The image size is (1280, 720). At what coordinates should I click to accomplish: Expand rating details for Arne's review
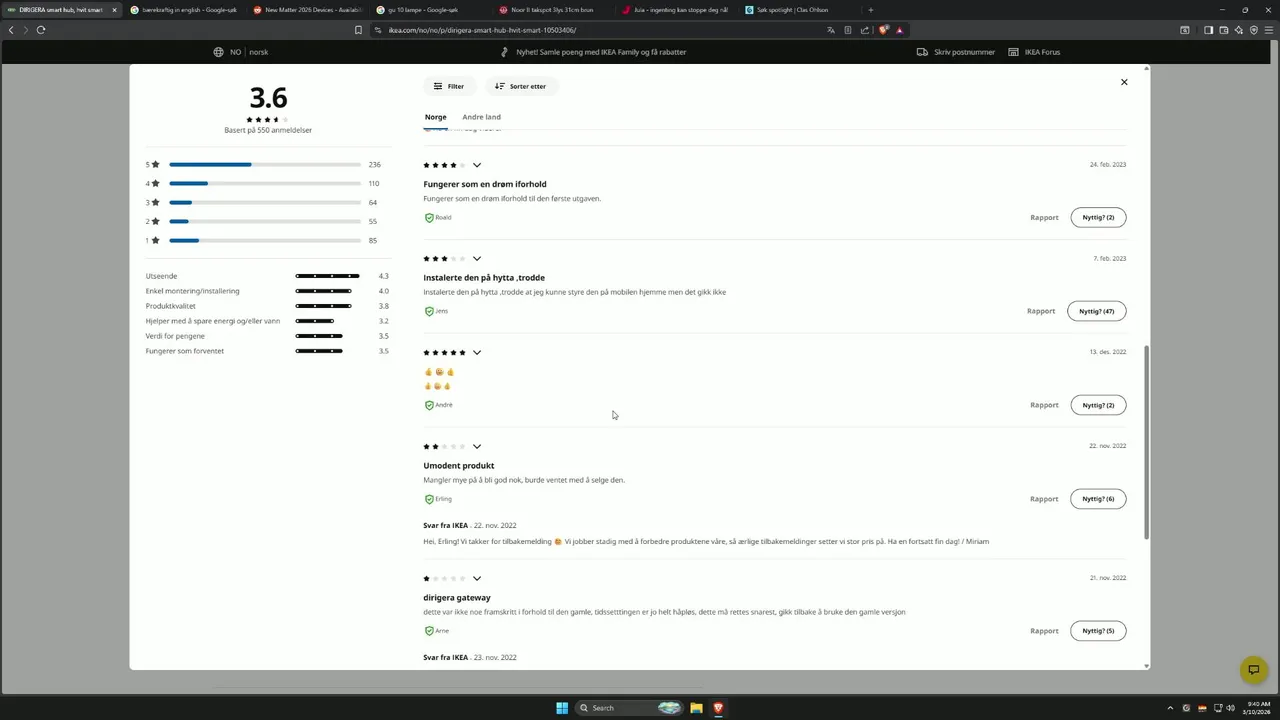point(477,579)
